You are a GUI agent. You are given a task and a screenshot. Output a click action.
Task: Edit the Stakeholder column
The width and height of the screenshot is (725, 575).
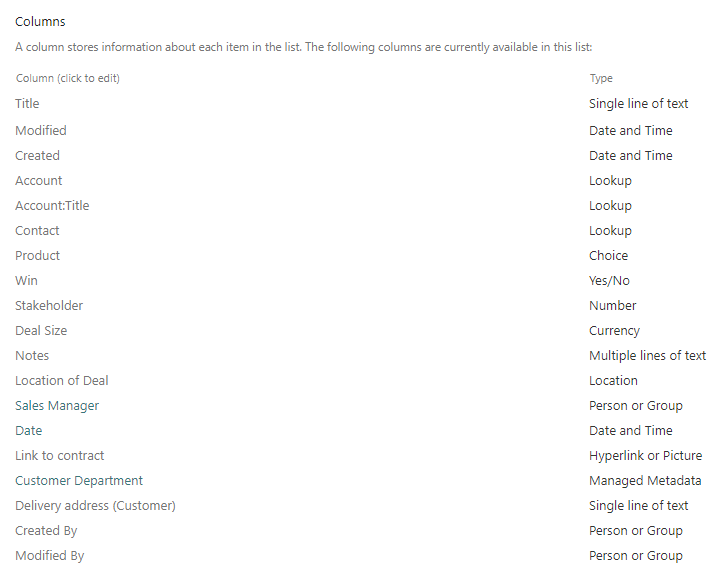pyautogui.click(x=49, y=306)
